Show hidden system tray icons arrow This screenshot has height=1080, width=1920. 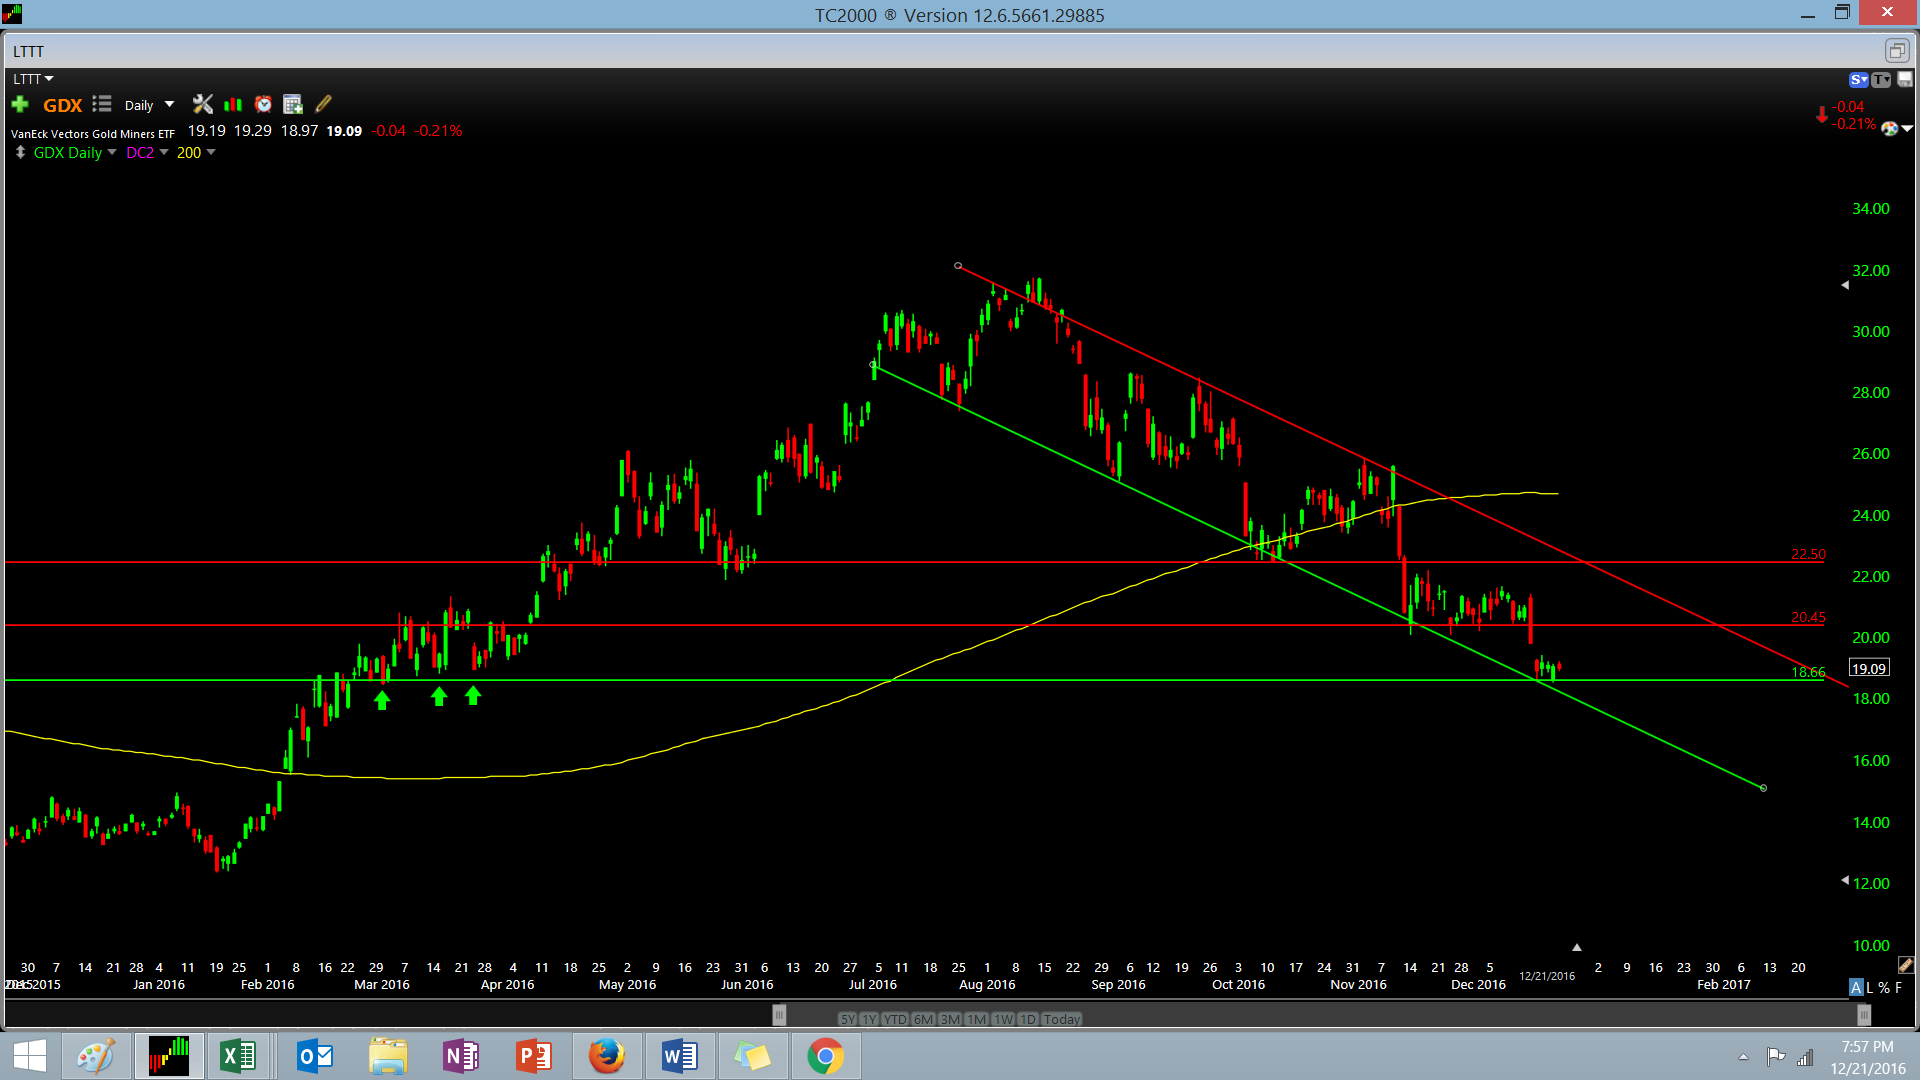[1743, 1057]
